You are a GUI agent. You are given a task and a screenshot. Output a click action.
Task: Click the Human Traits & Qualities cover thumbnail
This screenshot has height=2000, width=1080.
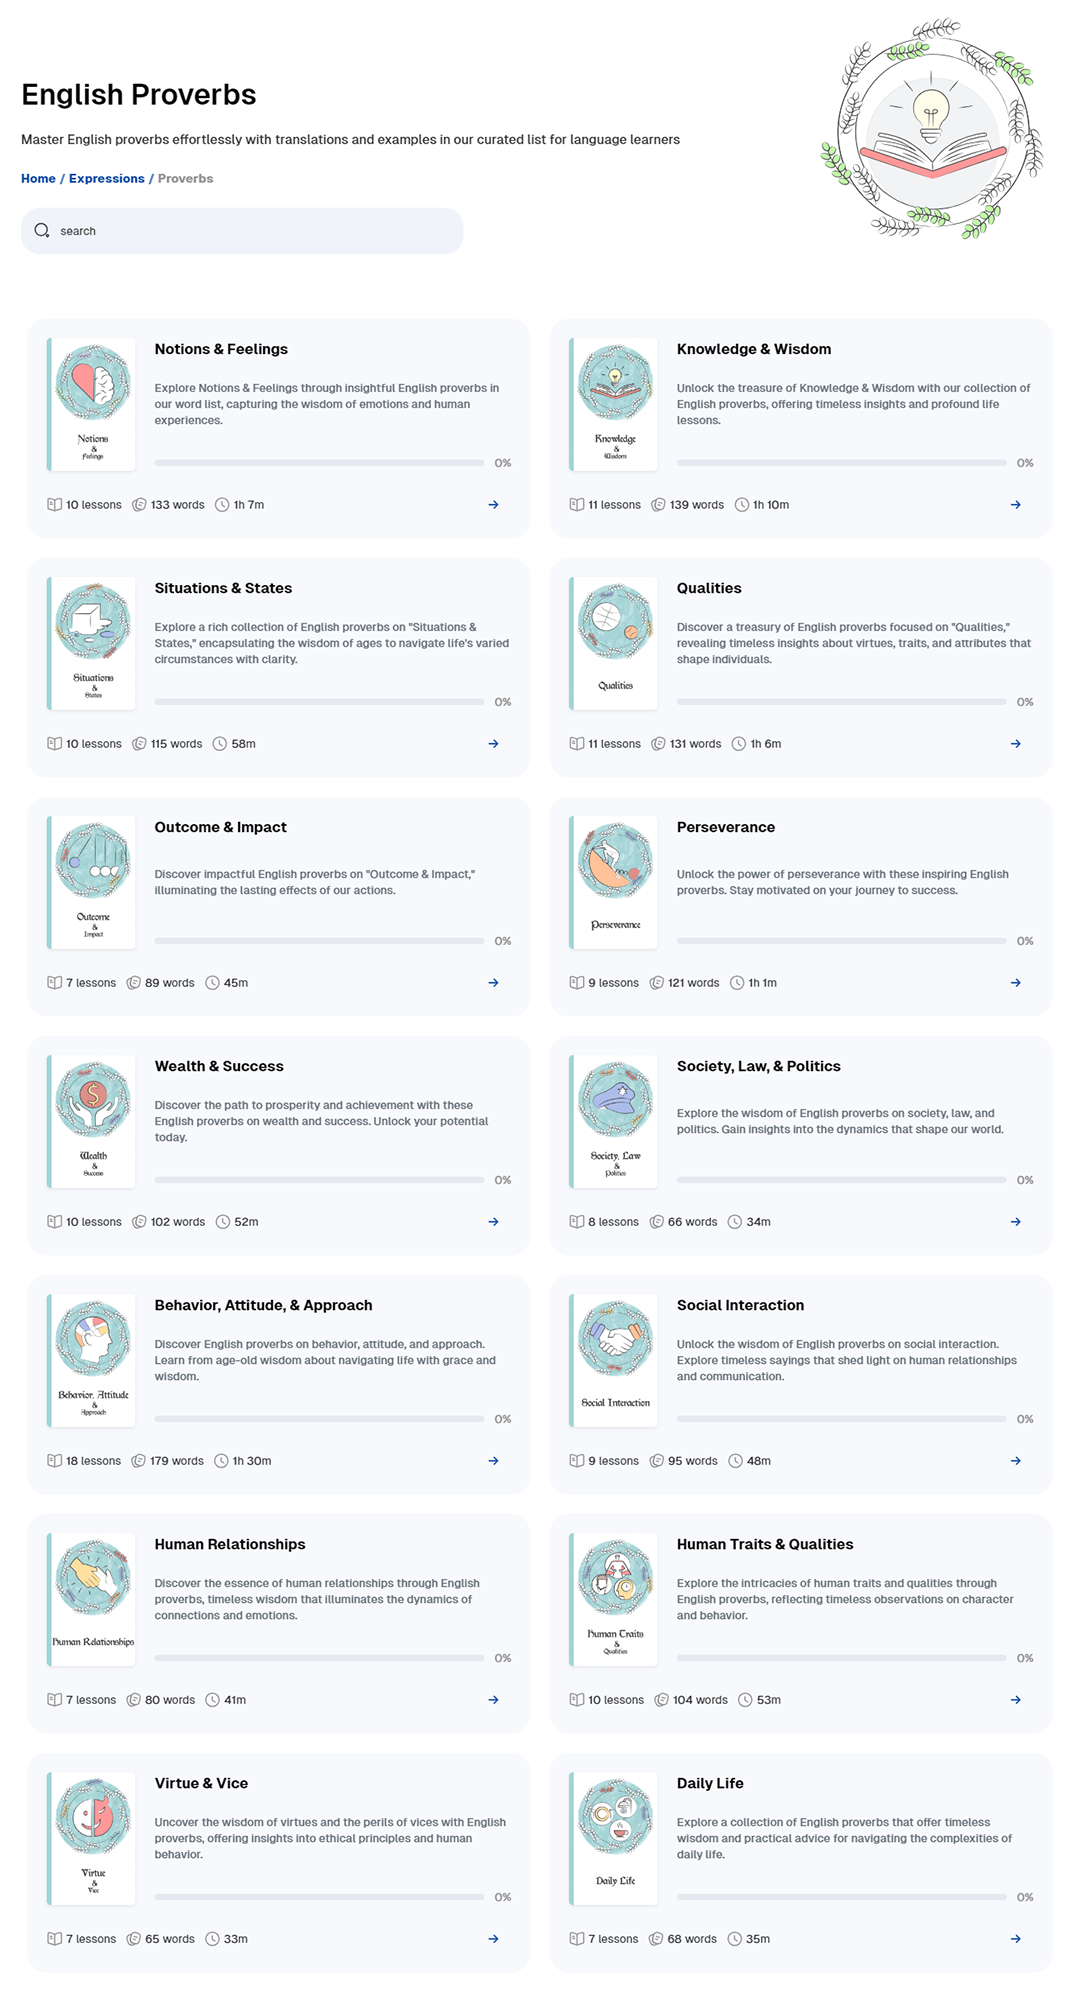coord(614,1599)
